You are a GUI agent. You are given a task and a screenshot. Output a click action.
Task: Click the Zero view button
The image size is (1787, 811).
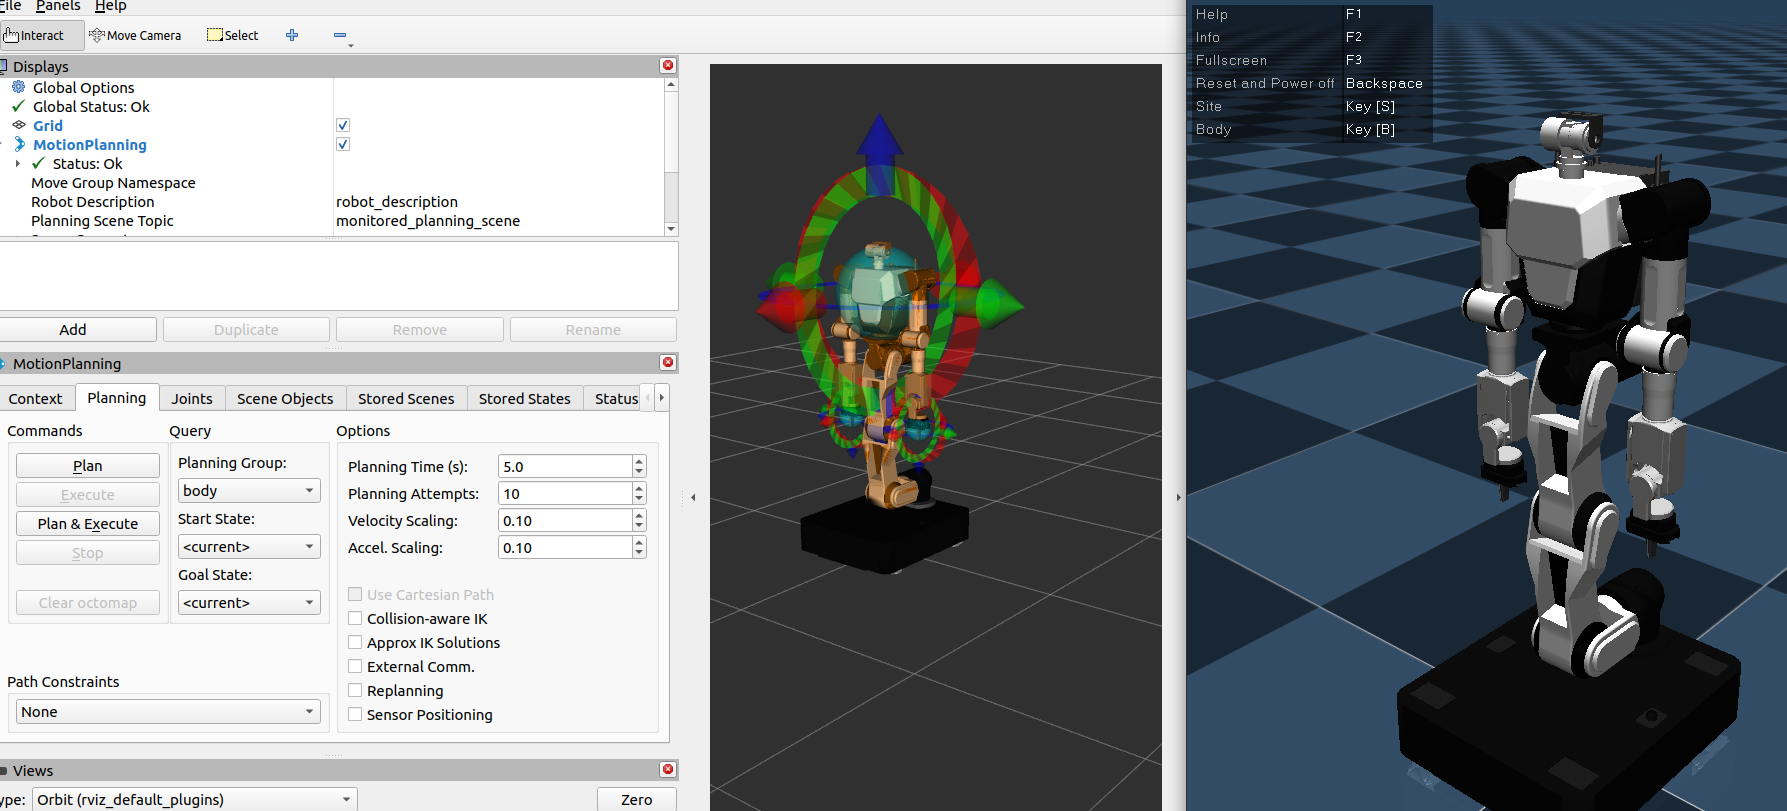coord(636,800)
